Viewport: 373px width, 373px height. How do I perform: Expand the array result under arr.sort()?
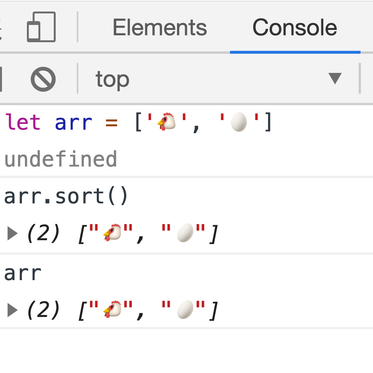12,233
